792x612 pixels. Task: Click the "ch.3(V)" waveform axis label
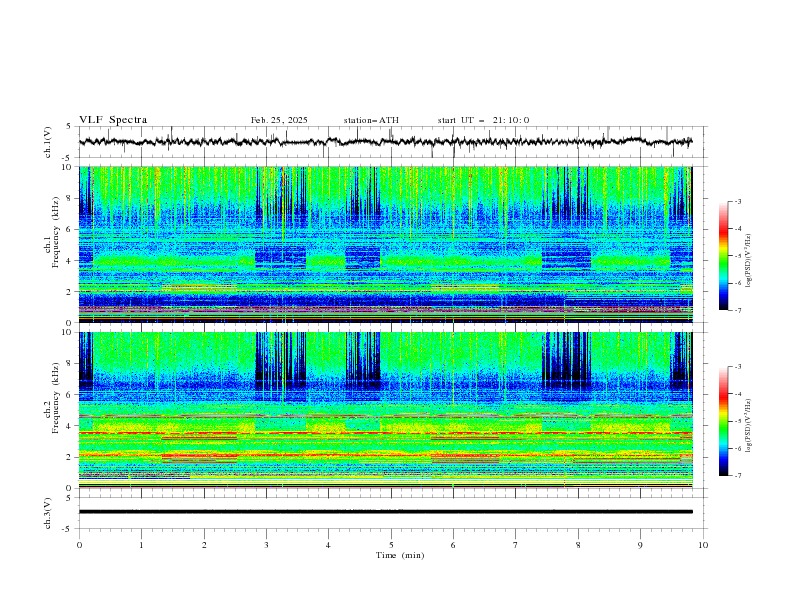[48, 513]
